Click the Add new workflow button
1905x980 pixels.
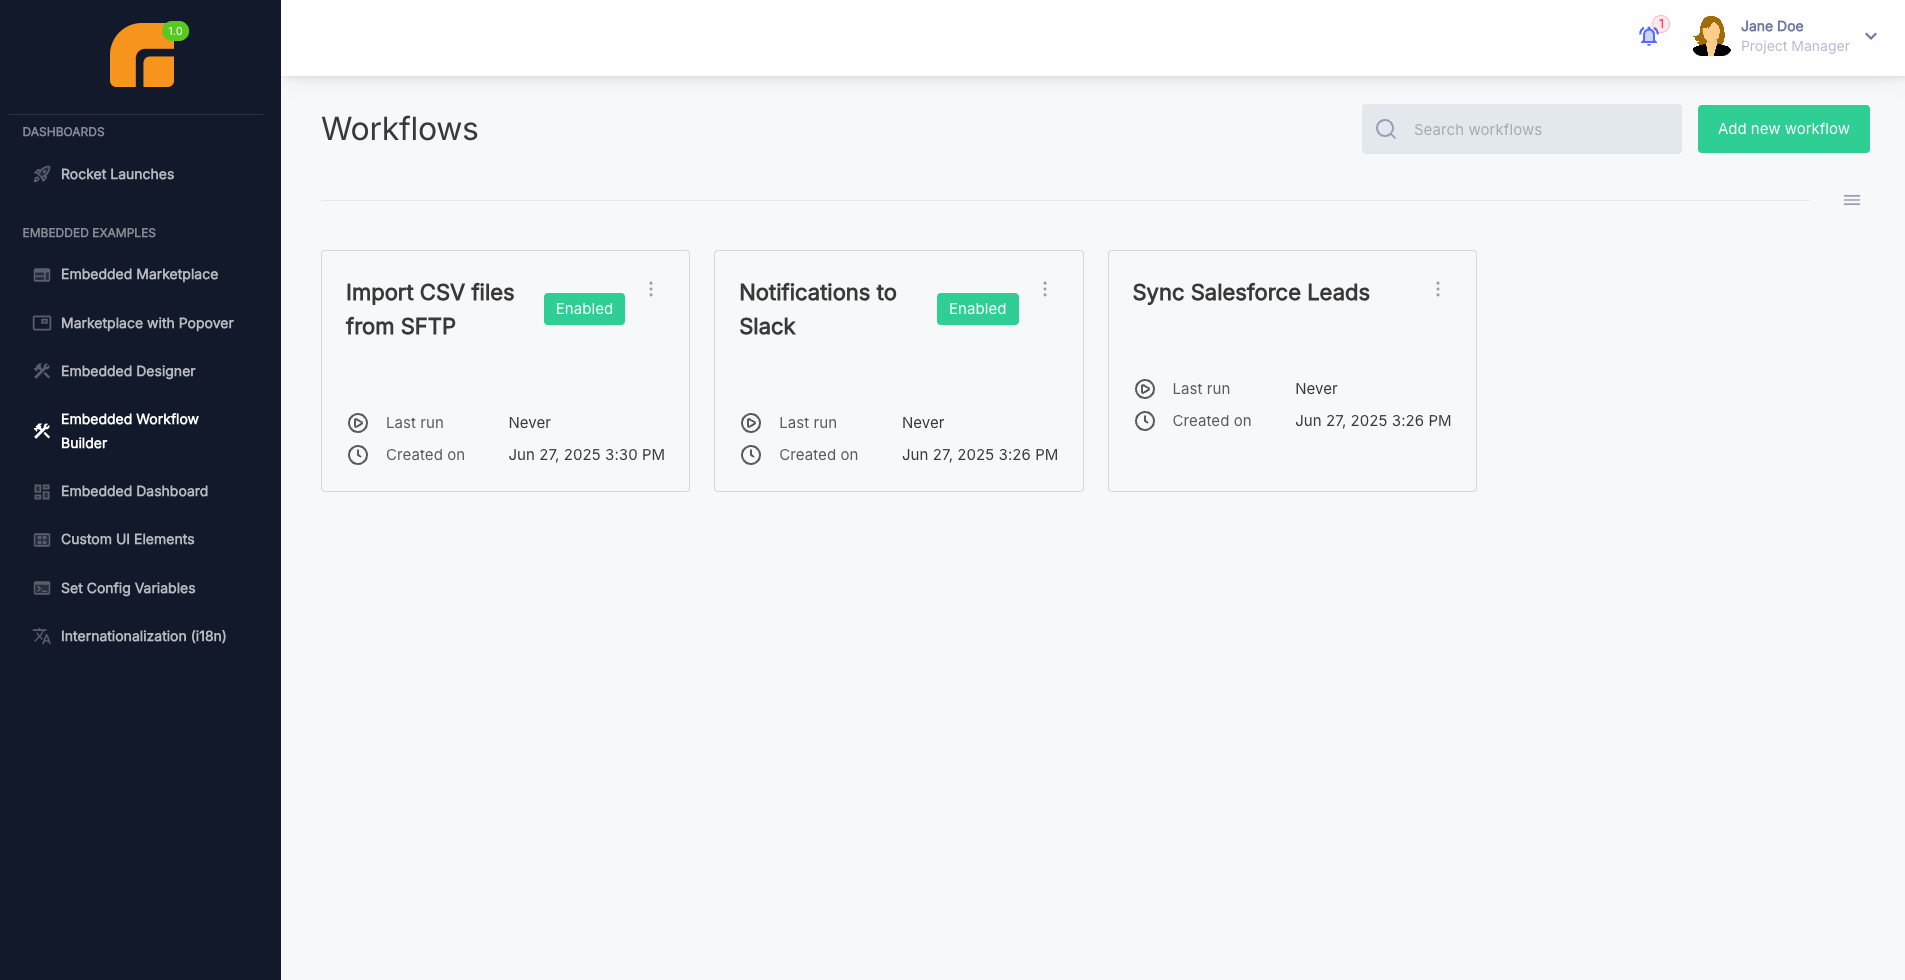click(1783, 129)
